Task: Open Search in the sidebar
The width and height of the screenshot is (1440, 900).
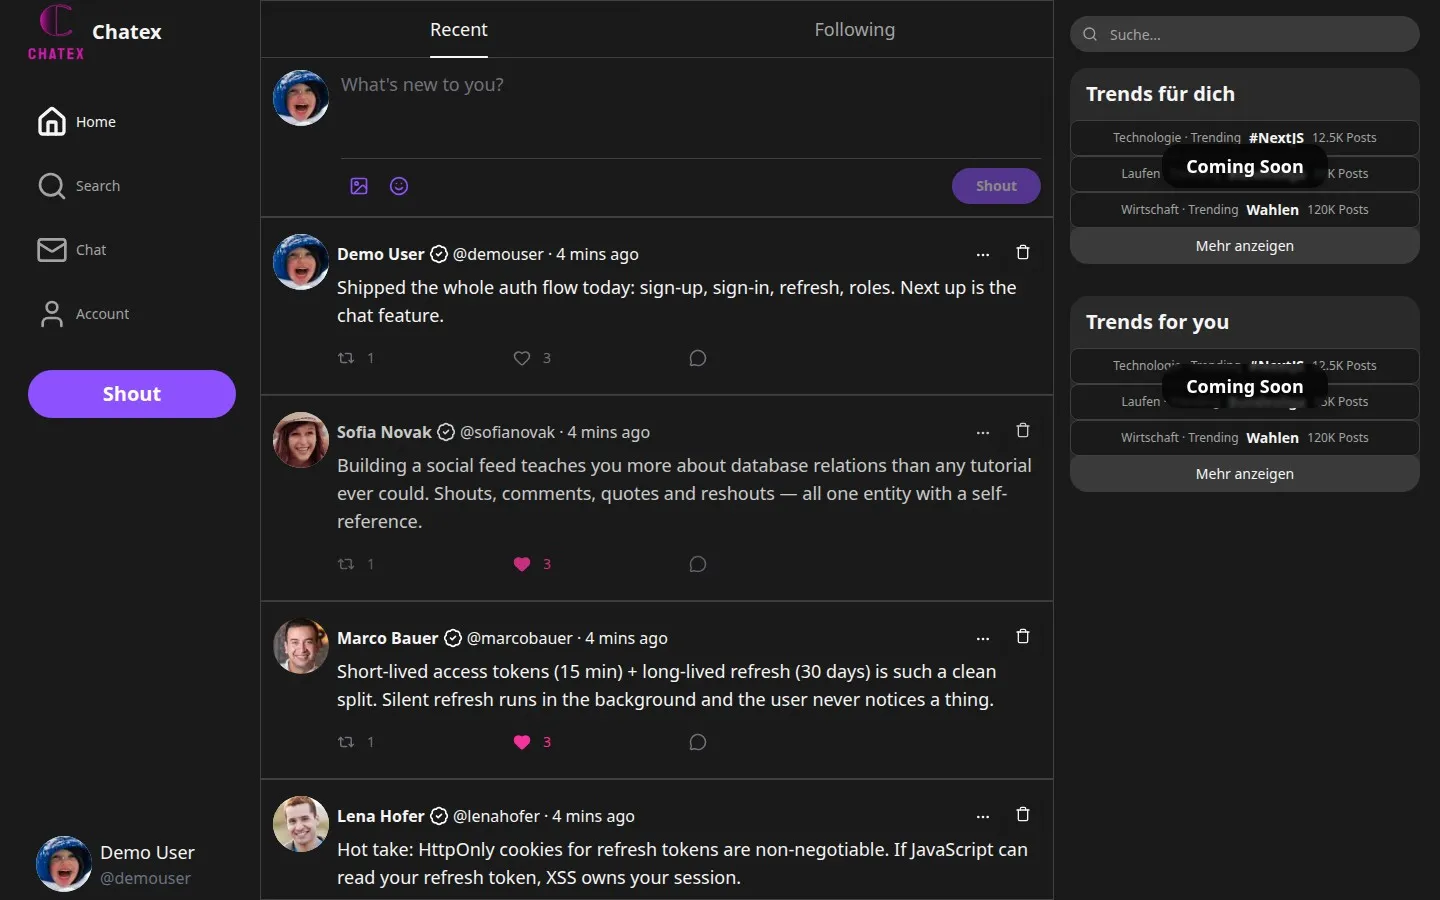Action: [78, 186]
